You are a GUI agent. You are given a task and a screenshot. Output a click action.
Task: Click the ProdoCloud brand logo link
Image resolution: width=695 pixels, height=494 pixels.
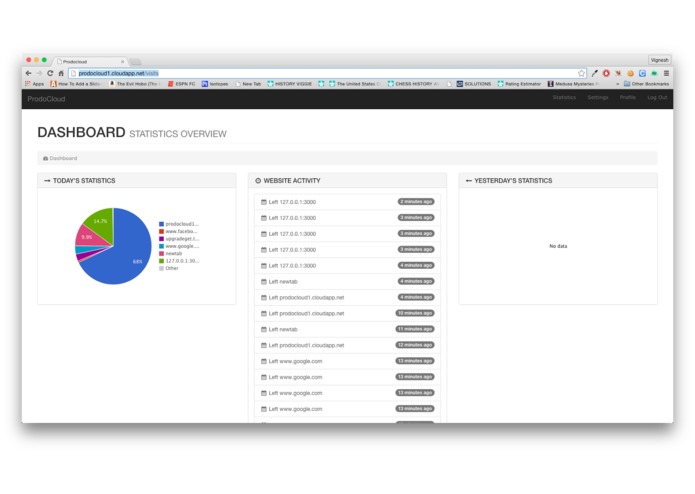pos(46,99)
